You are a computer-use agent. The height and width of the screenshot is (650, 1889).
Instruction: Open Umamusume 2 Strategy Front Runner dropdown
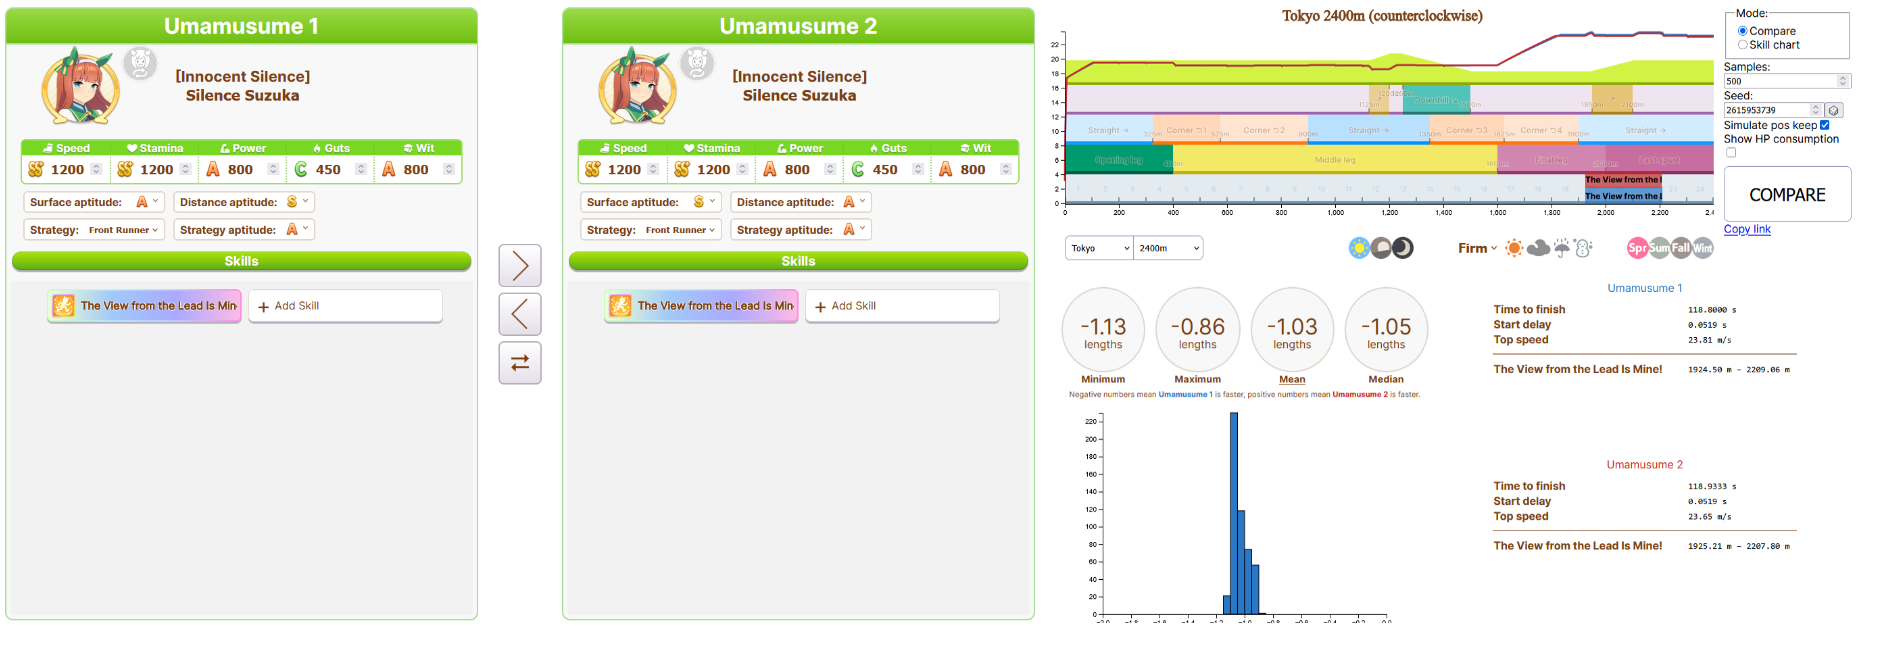coord(651,230)
